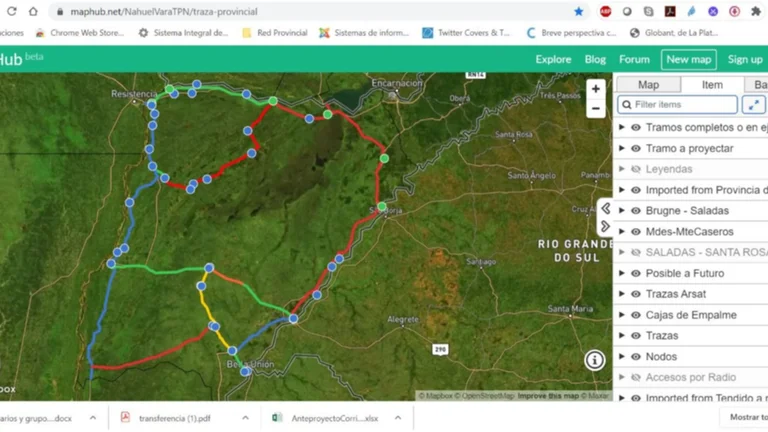
Task: Open Explore in the top menu
Action: [553, 60]
